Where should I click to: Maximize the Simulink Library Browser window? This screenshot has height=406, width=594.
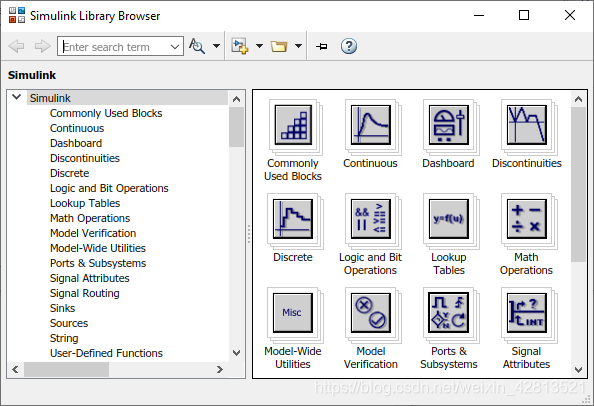click(x=524, y=15)
